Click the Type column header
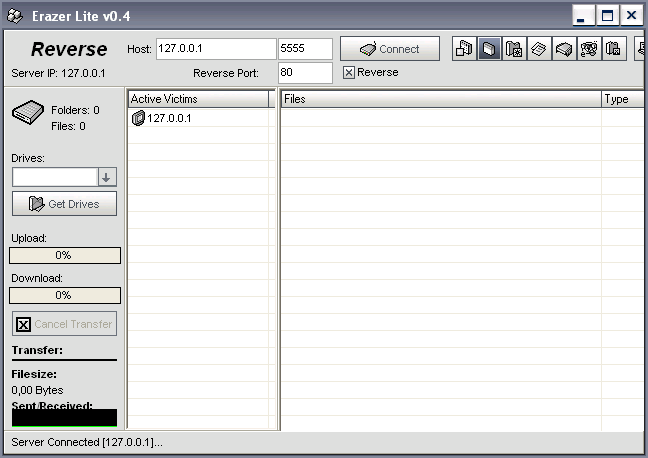 pyautogui.click(x=622, y=99)
